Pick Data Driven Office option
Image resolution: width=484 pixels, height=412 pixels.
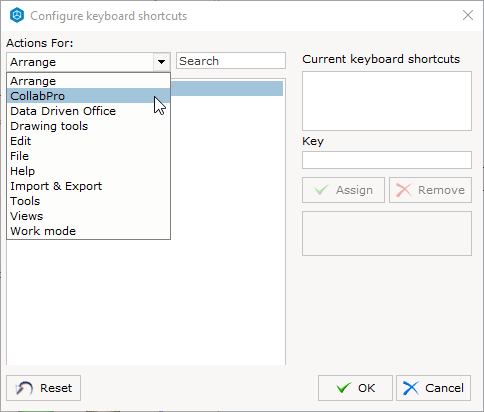pyautogui.click(x=88, y=111)
